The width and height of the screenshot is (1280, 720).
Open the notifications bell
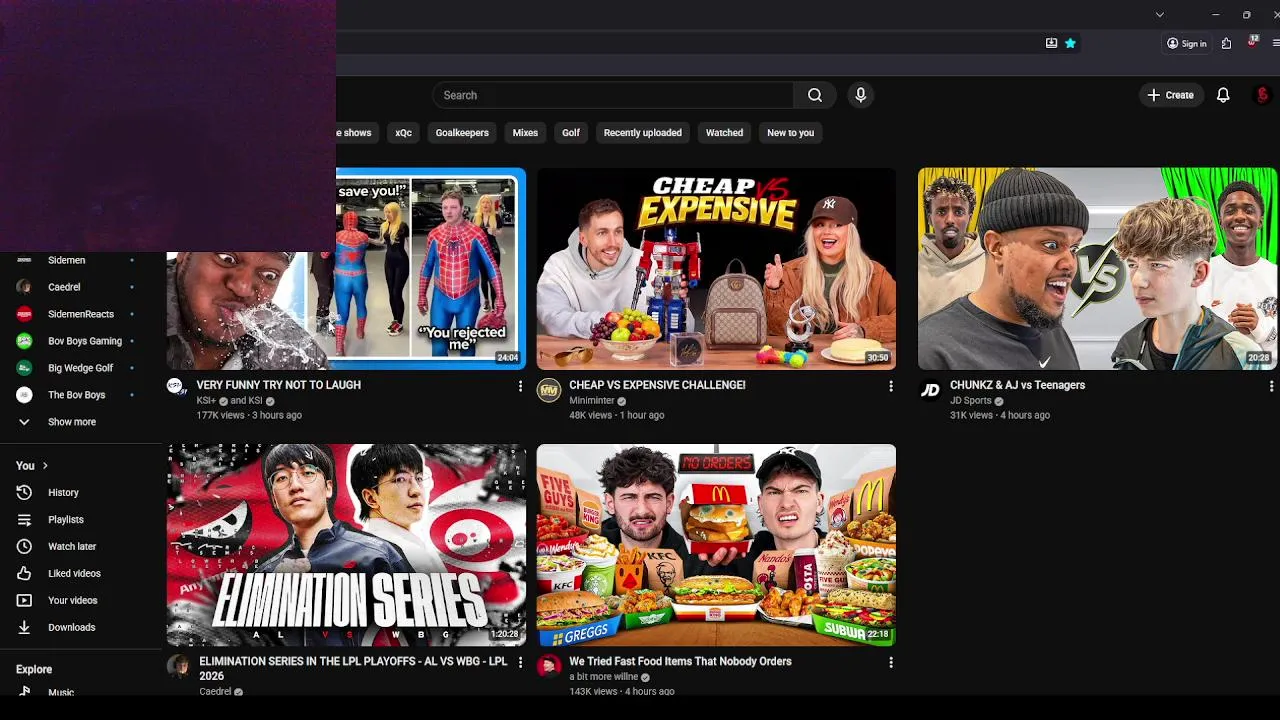[x=1223, y=95]
